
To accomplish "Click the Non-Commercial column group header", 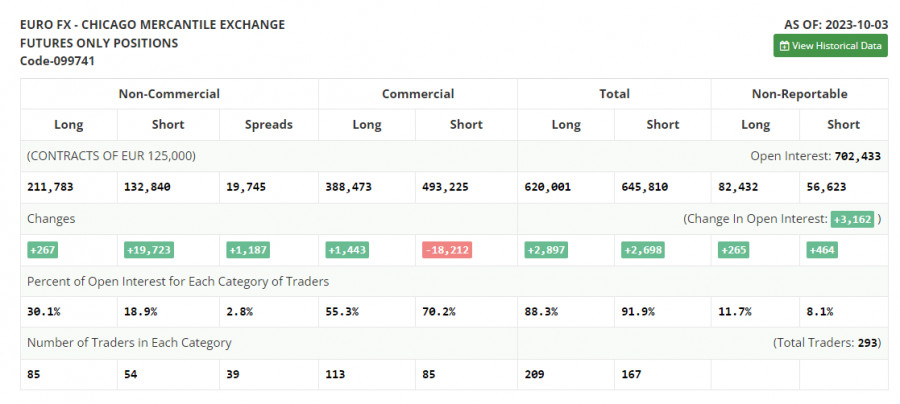I will tap(169, 94).
